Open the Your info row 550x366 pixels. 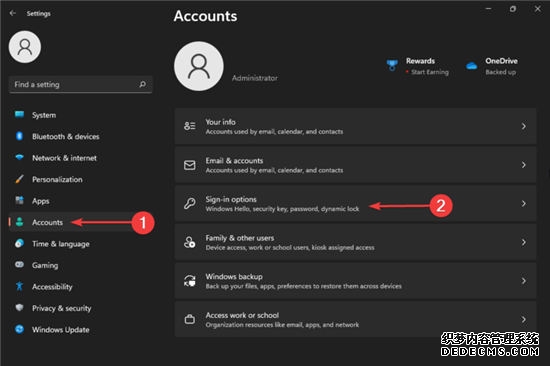(x=355, y=126)
